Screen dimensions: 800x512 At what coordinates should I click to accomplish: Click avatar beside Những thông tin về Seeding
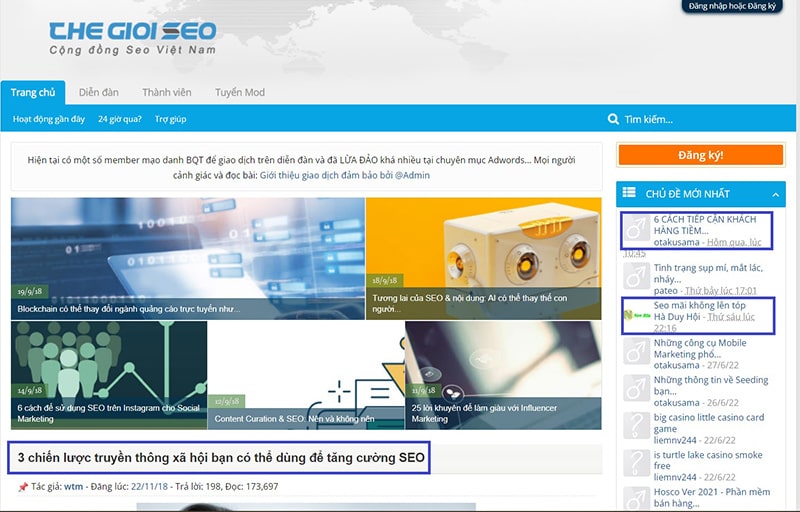point(636,389)
